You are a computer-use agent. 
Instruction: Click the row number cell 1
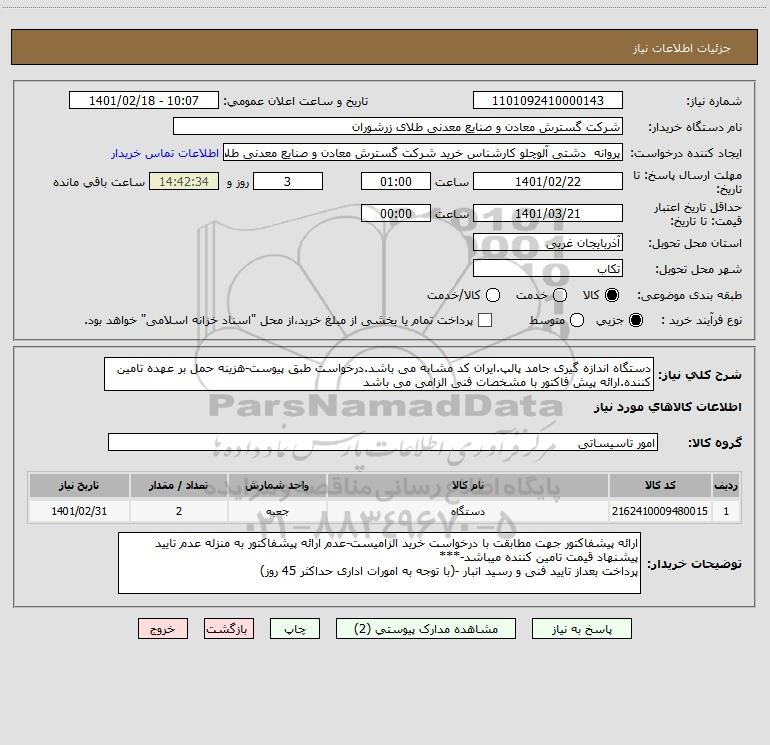(x=726, y=511)
